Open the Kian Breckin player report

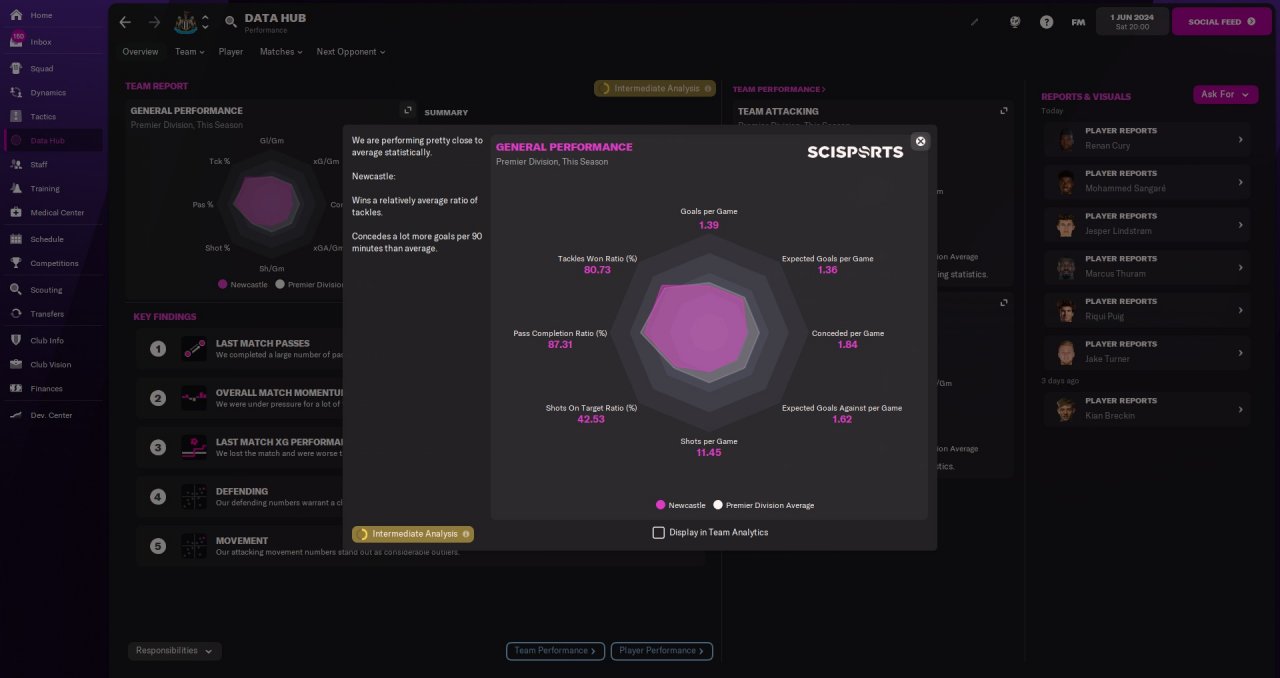coord(1146,409)
